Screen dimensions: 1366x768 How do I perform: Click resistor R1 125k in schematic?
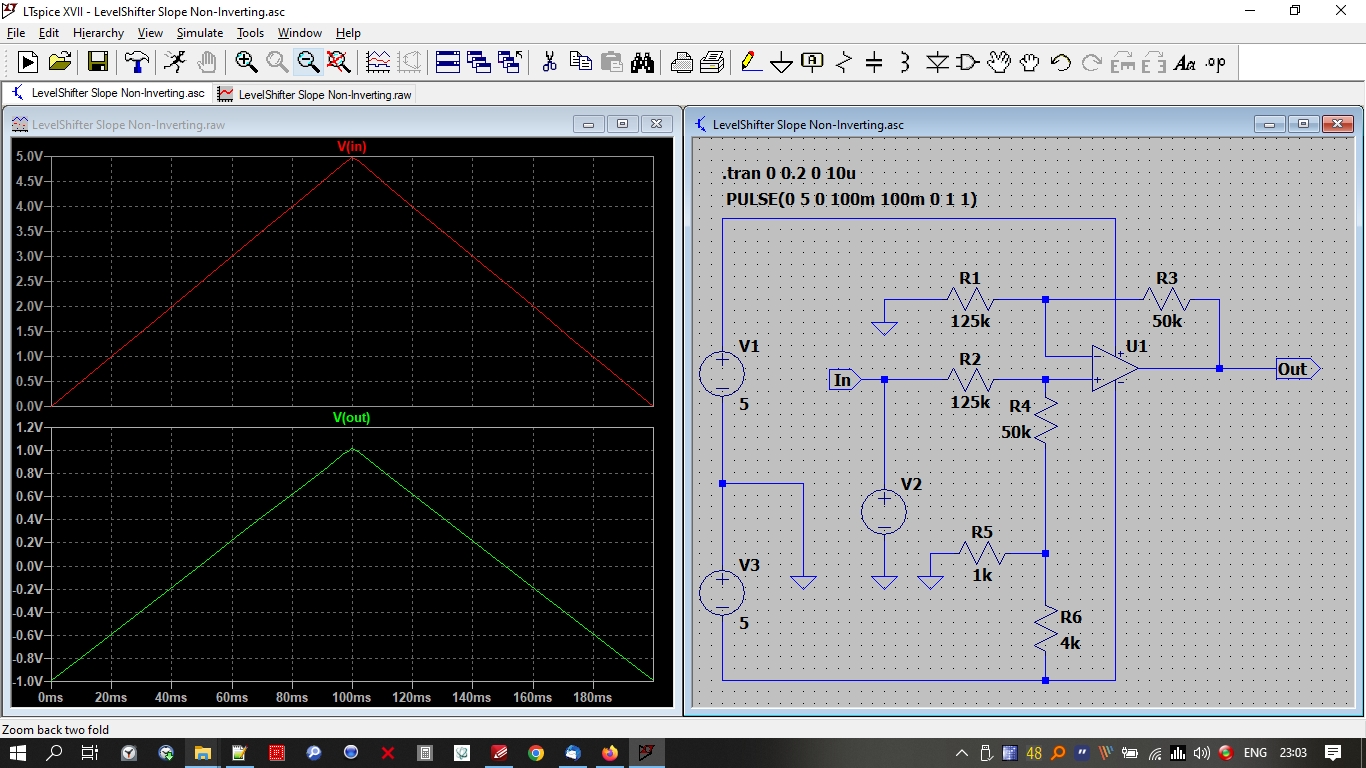970,299
